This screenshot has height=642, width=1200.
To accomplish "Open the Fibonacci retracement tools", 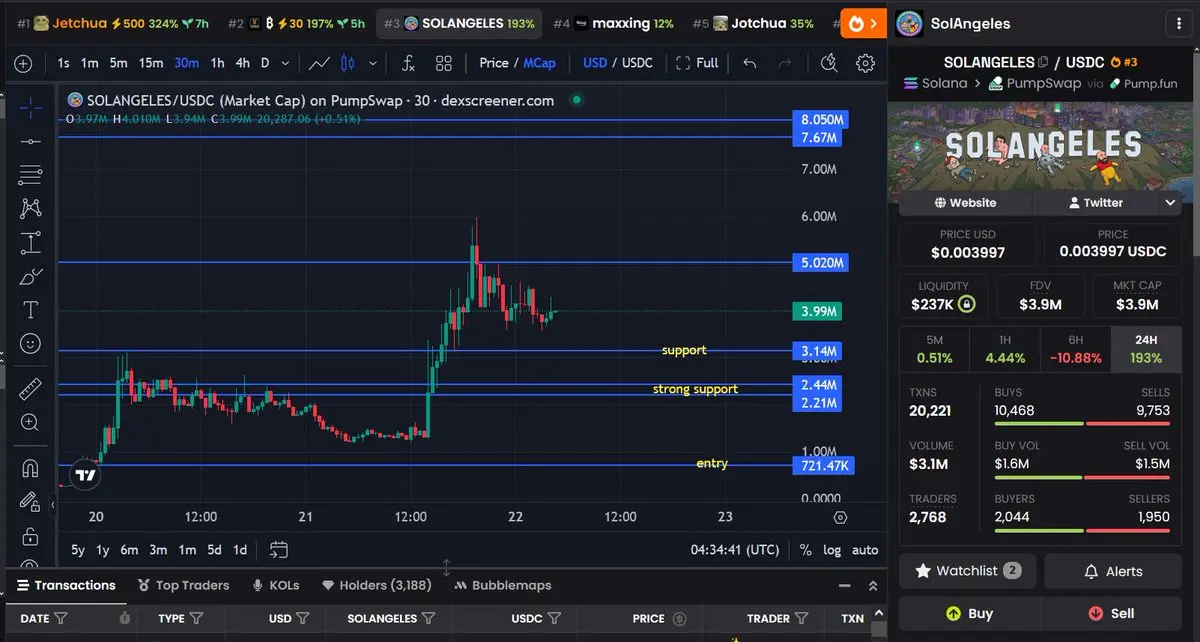I will click(31, 174).
